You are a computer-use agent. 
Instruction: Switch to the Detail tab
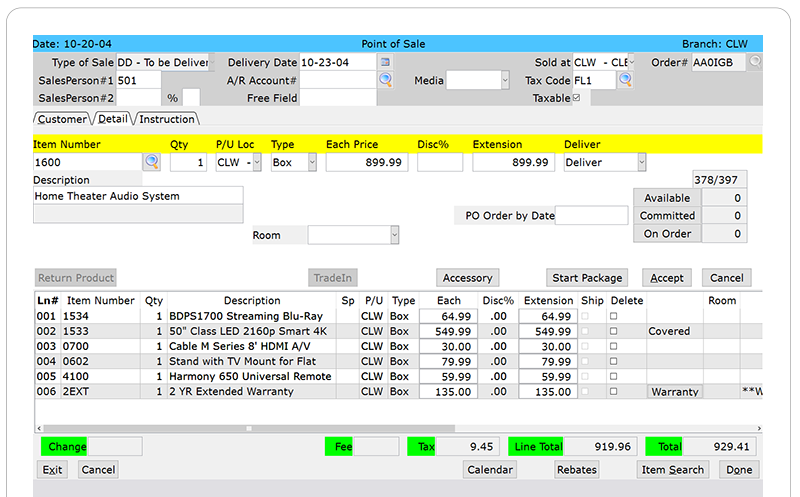click(x=113, y=118)
